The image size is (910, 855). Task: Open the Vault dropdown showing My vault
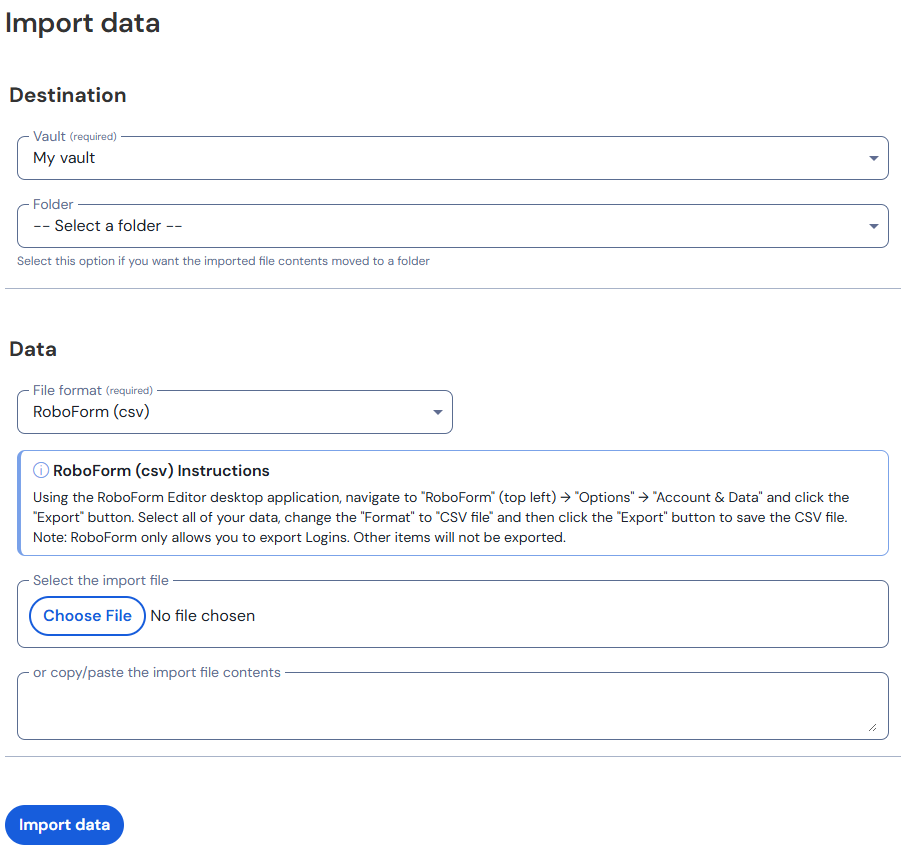point(453,158)
